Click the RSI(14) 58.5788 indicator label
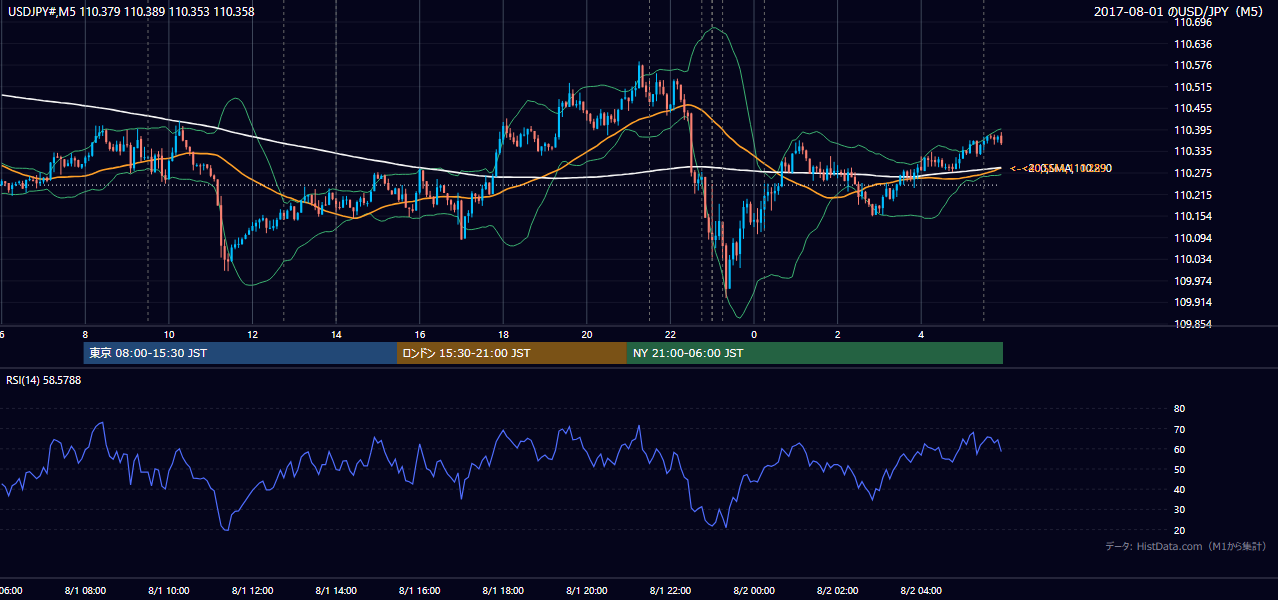The image size is (1278, 600). [x=44, y=380]
